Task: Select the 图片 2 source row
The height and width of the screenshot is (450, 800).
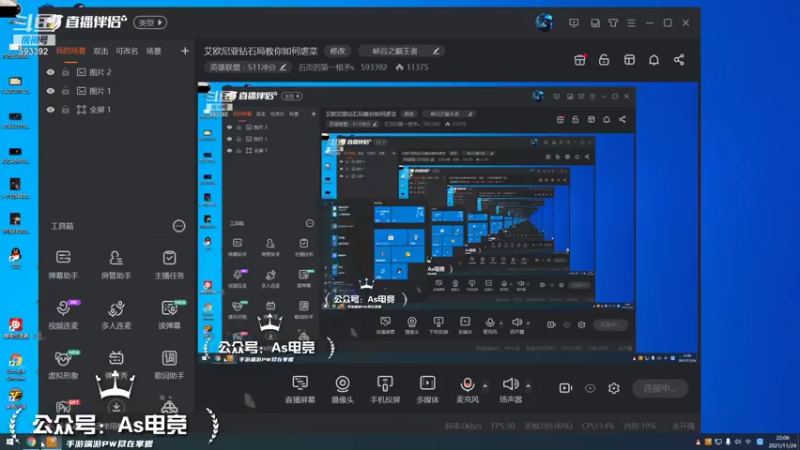Action: (x=117, y=72)
